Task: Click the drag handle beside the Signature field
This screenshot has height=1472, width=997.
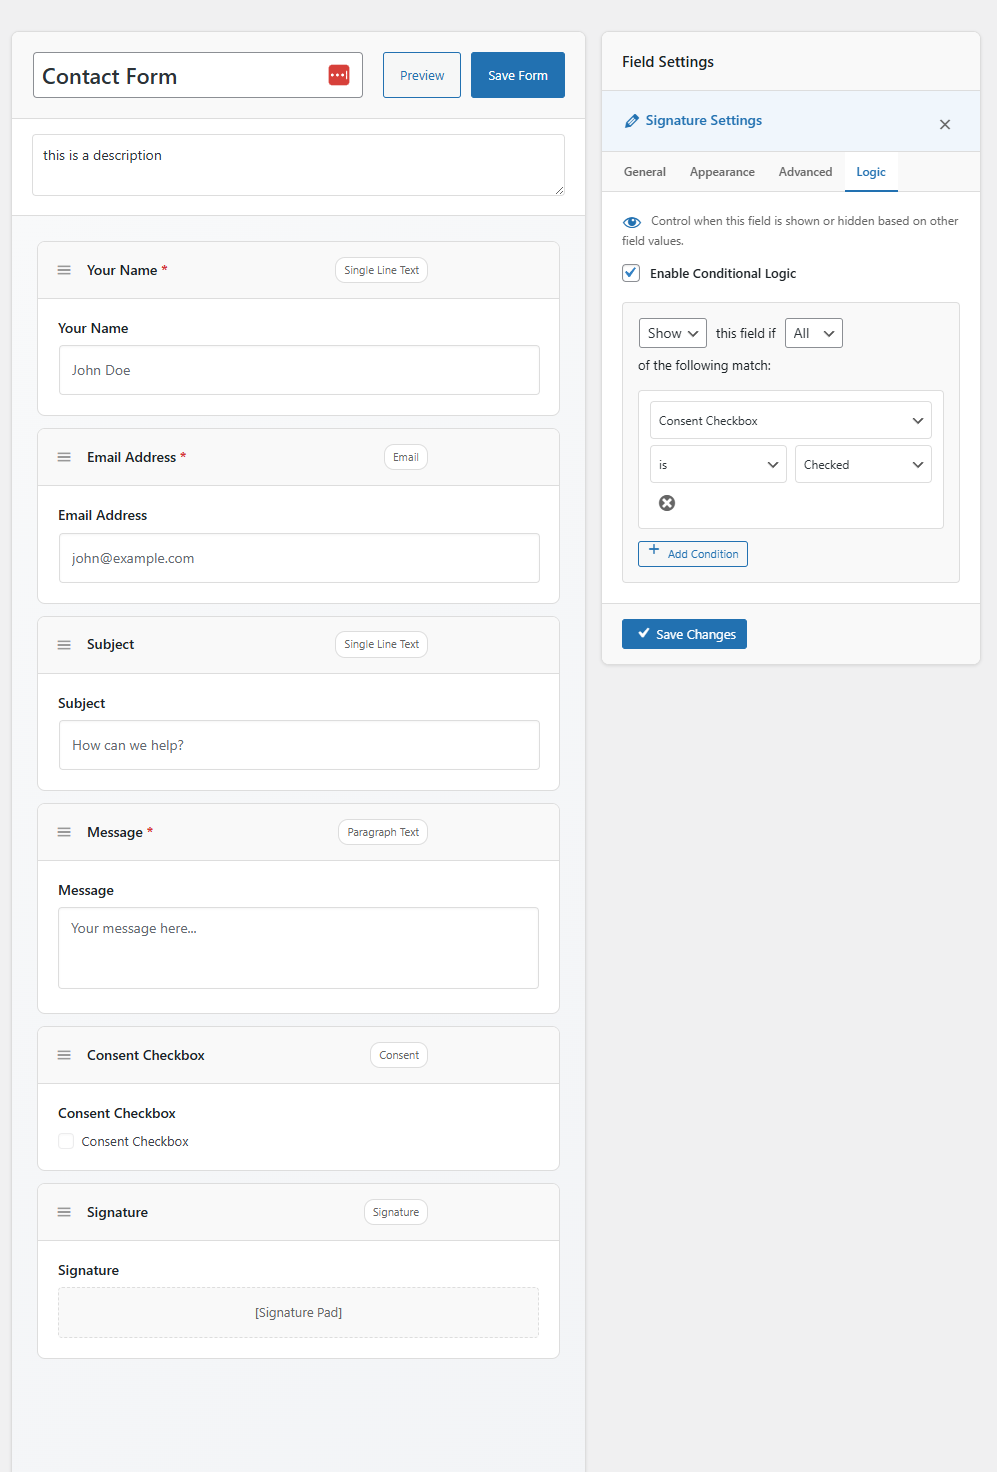Action: 64,1212
